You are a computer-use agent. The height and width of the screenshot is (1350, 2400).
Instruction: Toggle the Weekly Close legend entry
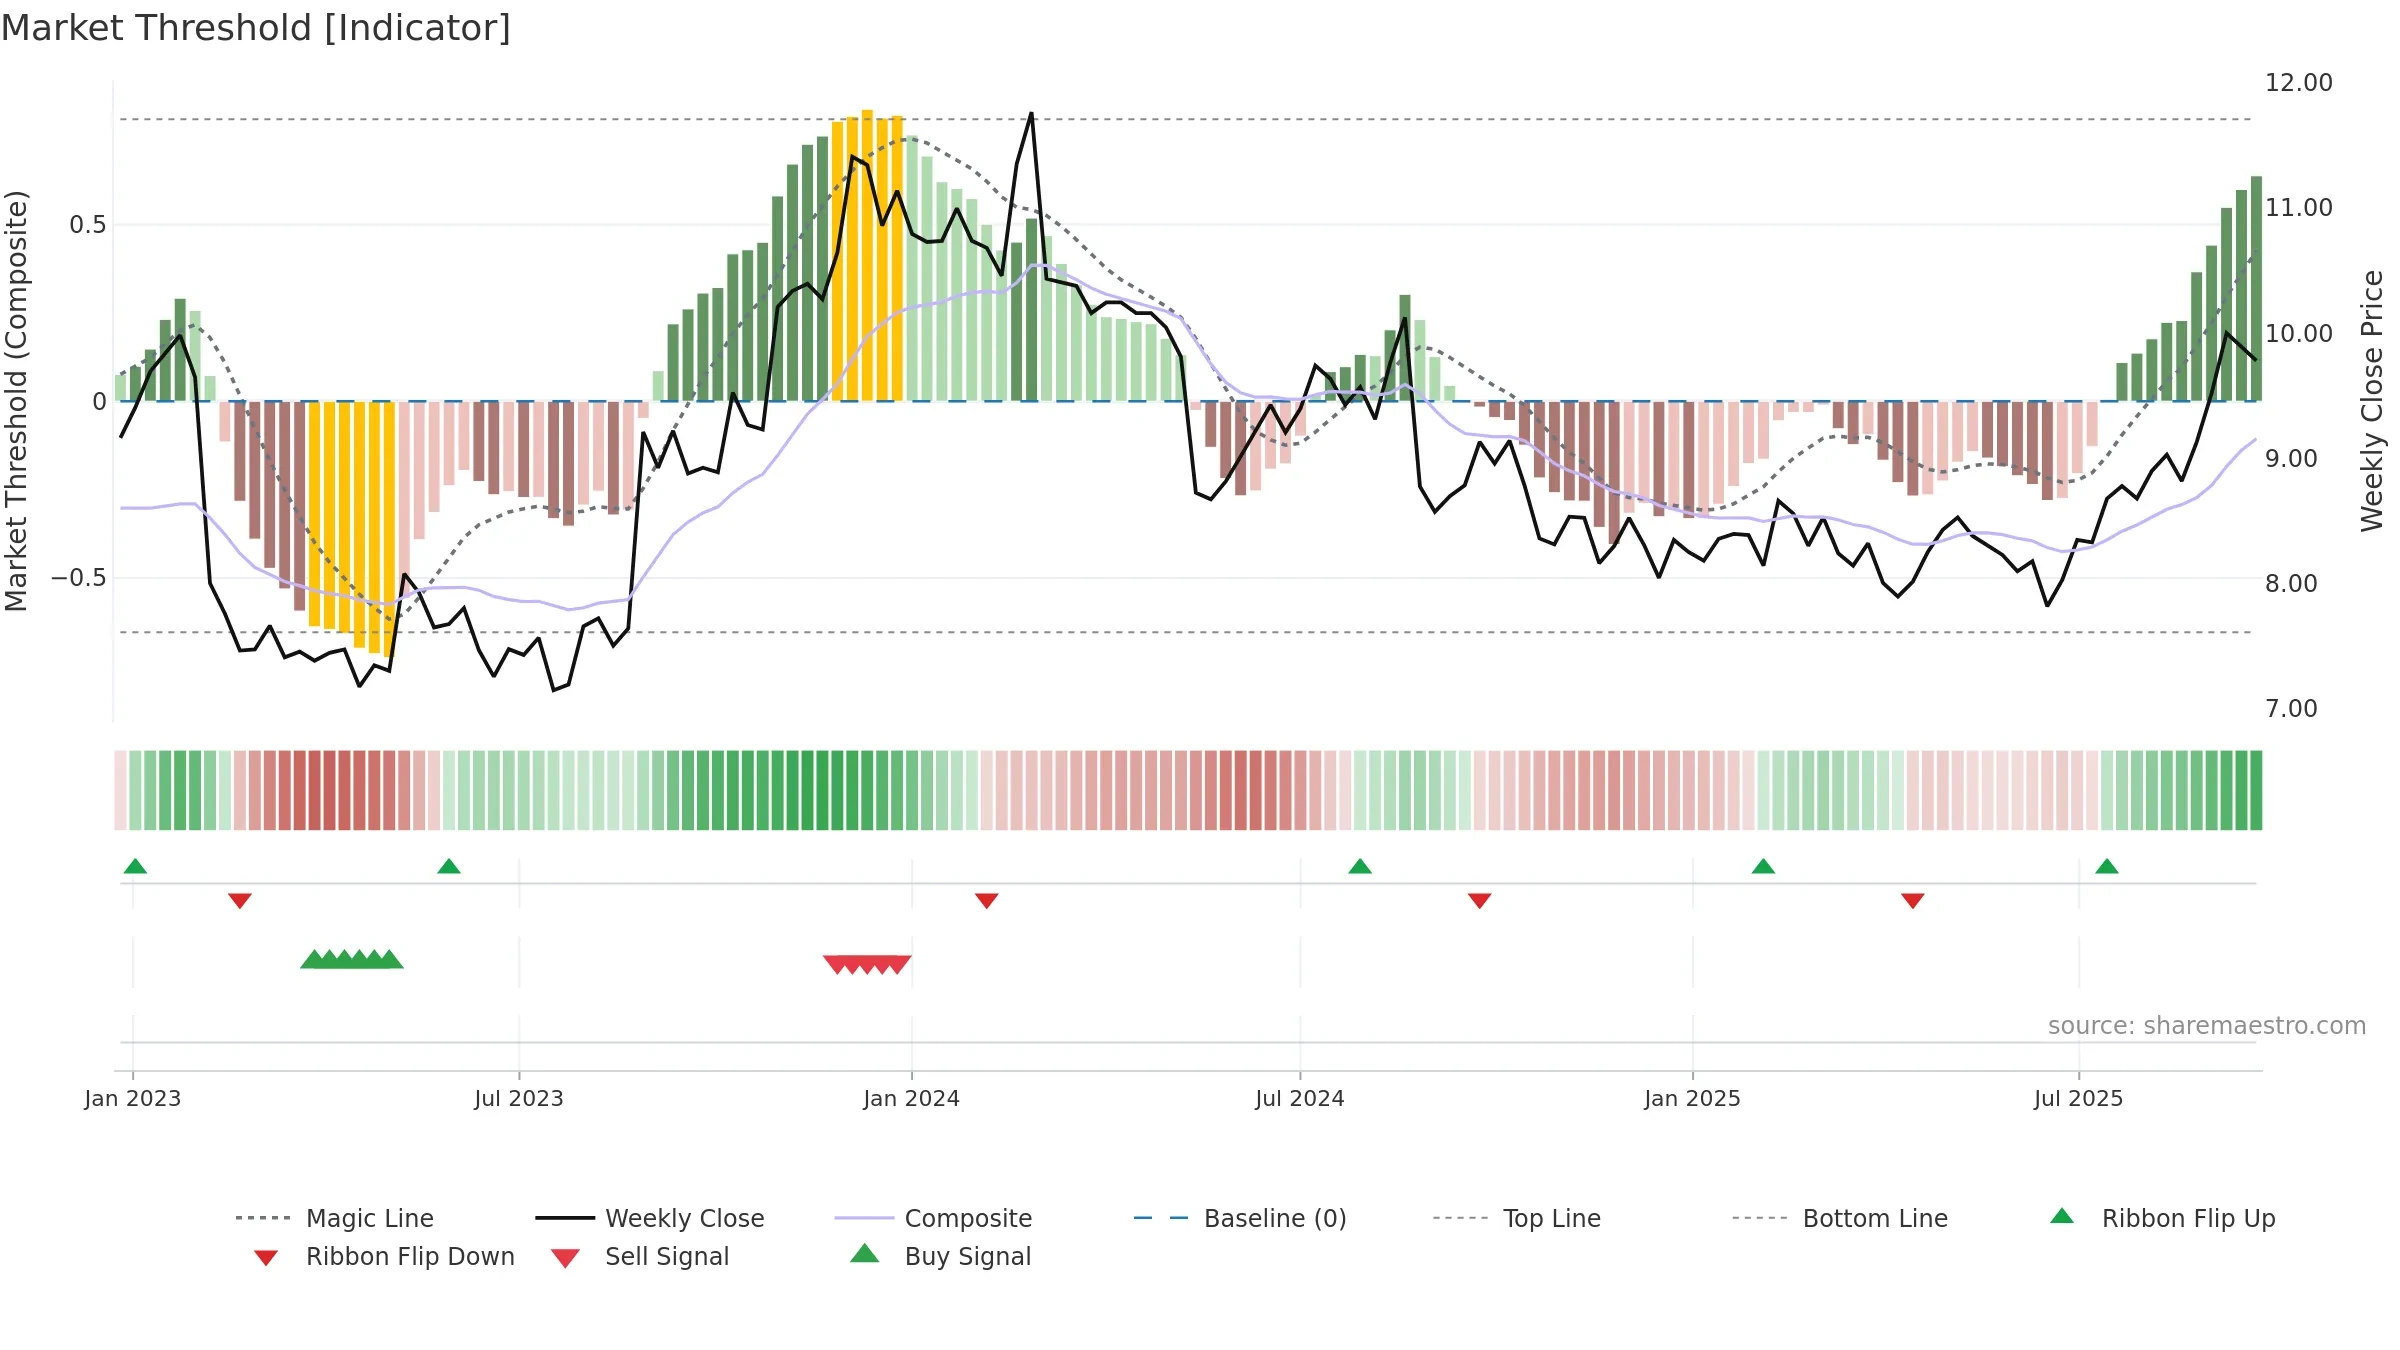(650, 1218)
